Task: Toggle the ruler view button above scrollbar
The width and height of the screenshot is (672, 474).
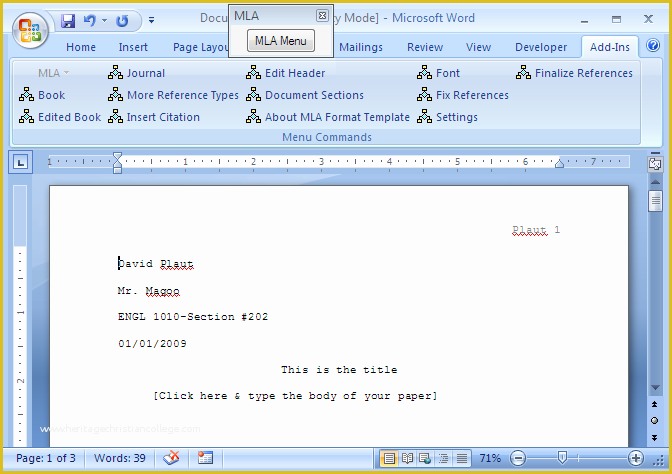Action: 655,164
